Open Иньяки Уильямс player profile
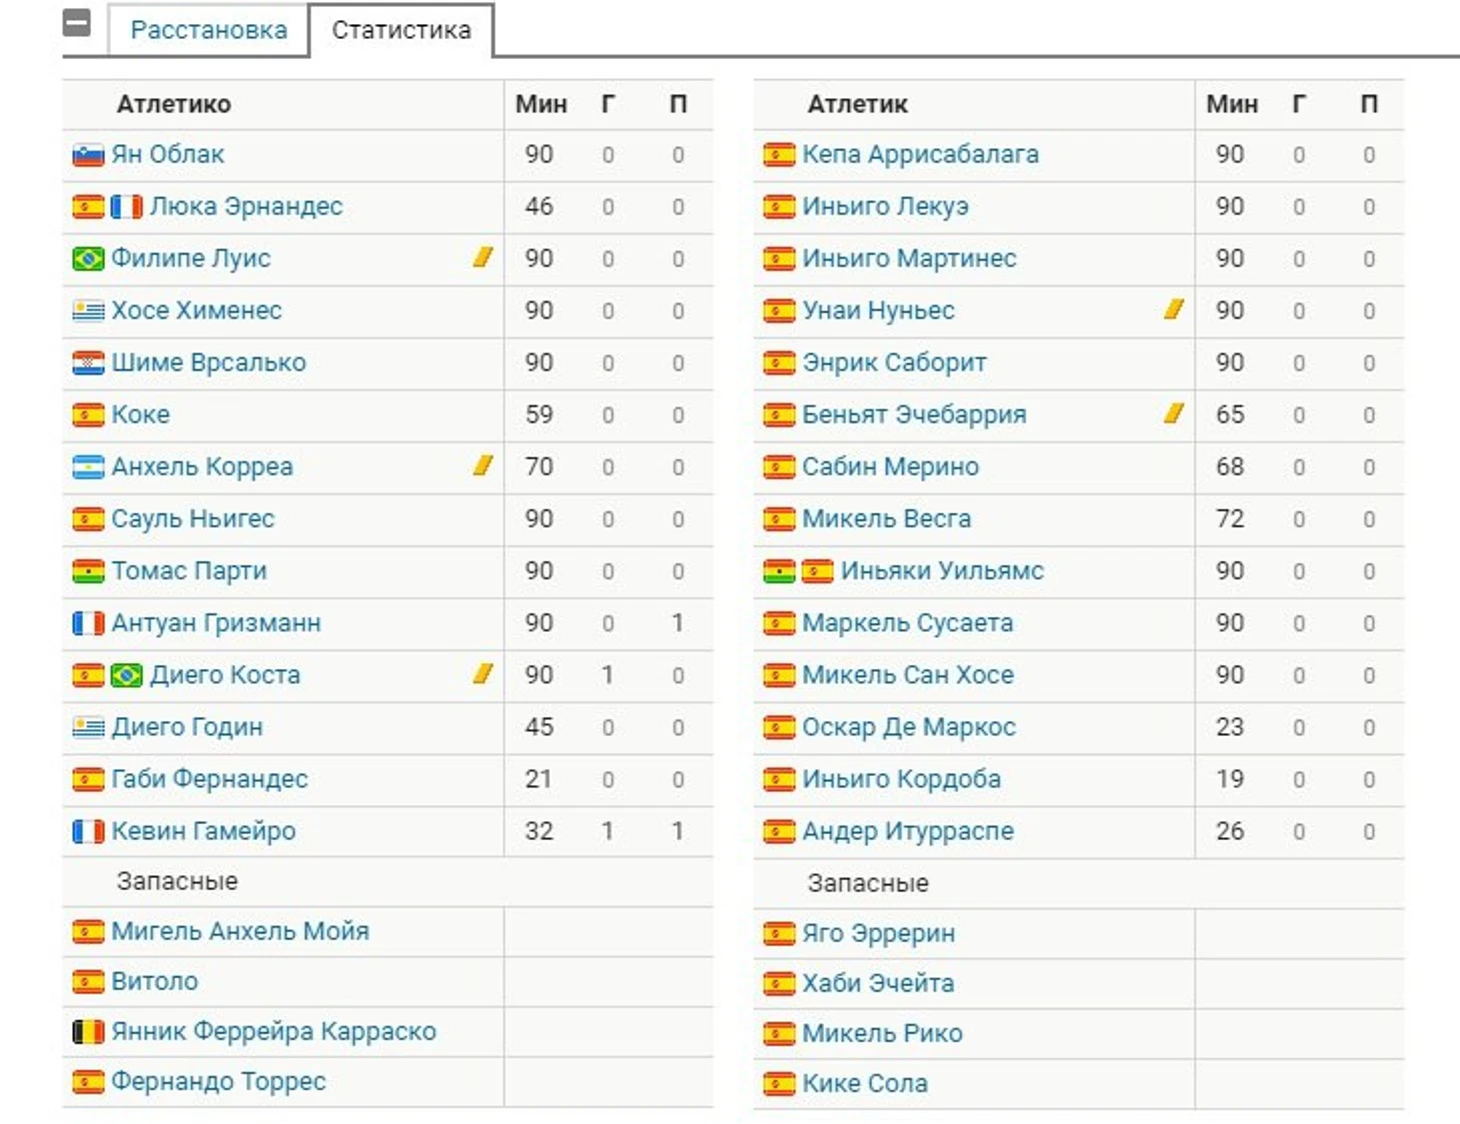This screenshot has width=1460, height=1124. click(x=942, y=571)
